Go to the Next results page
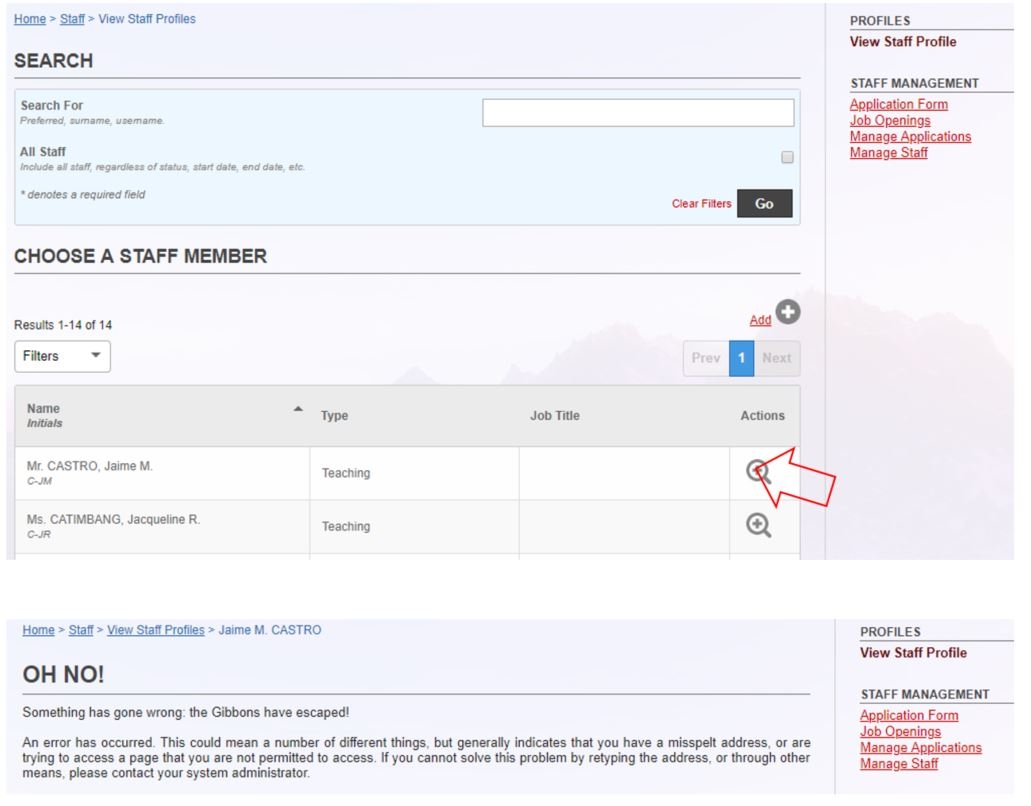1031x806 pixels. [777, 358]
